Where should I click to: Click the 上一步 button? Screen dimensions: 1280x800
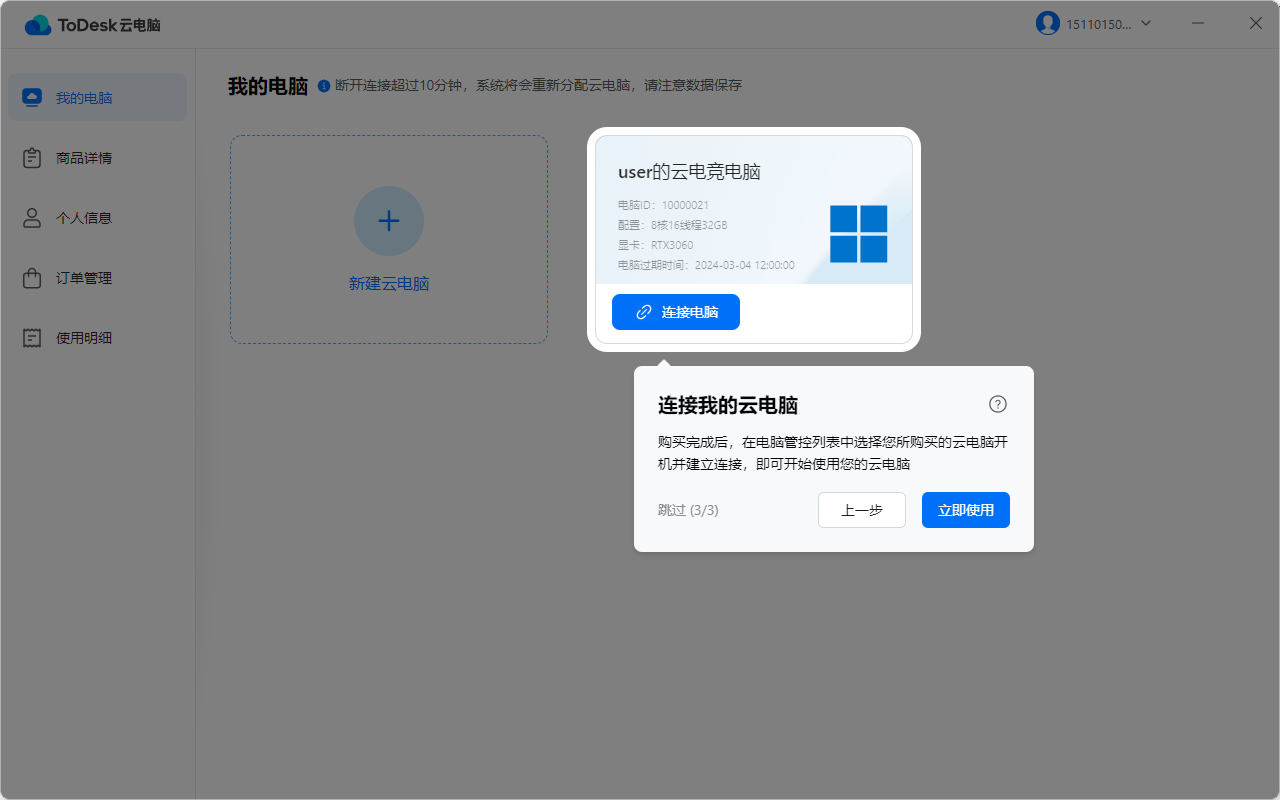[x=862, y=510]
